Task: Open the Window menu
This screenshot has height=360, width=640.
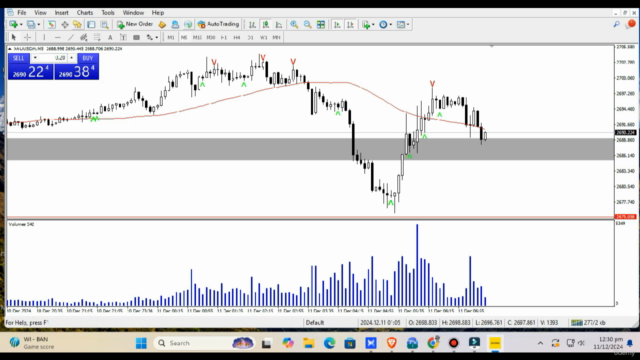Action: click(x=133, y=13)
